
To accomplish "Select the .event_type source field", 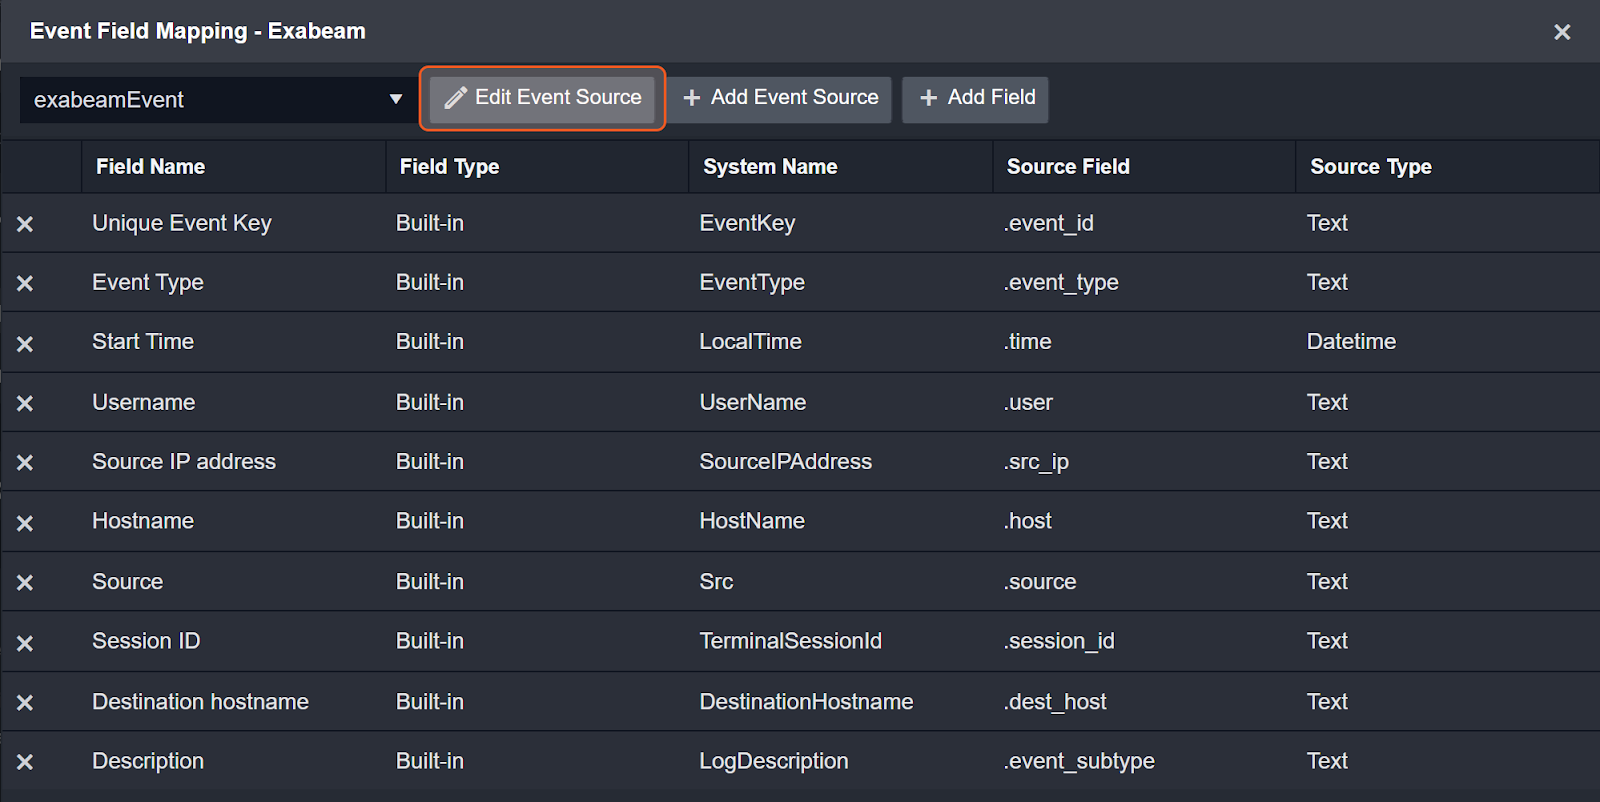I will click(1060, 282).
